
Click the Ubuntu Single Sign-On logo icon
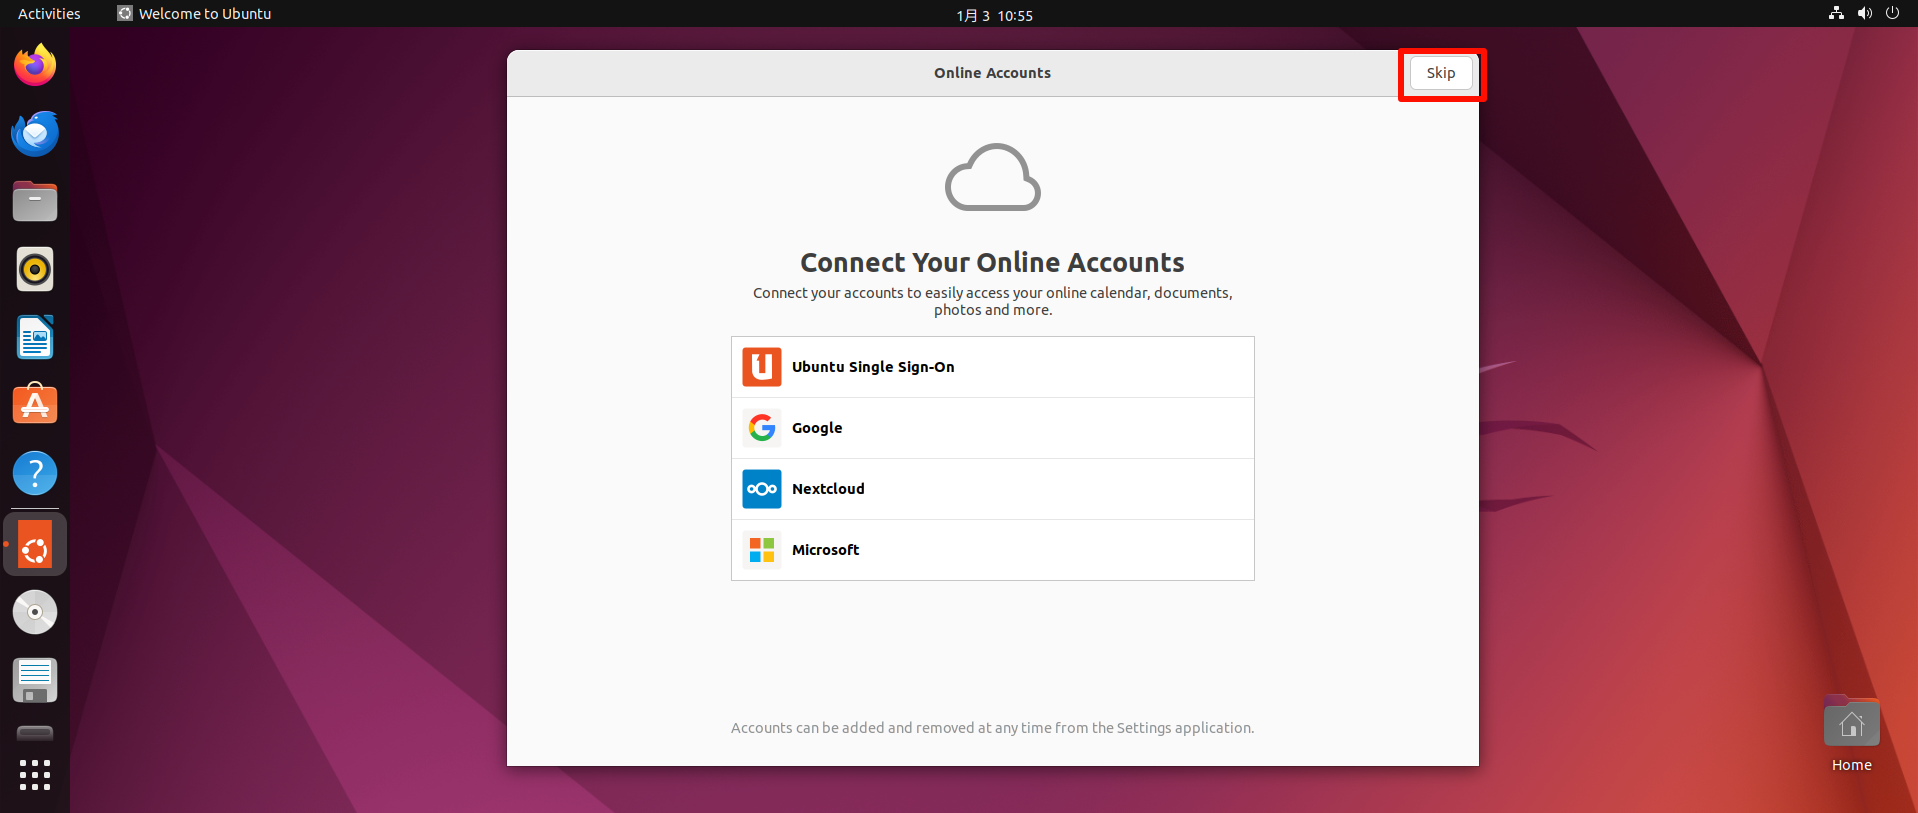(762, 367)
